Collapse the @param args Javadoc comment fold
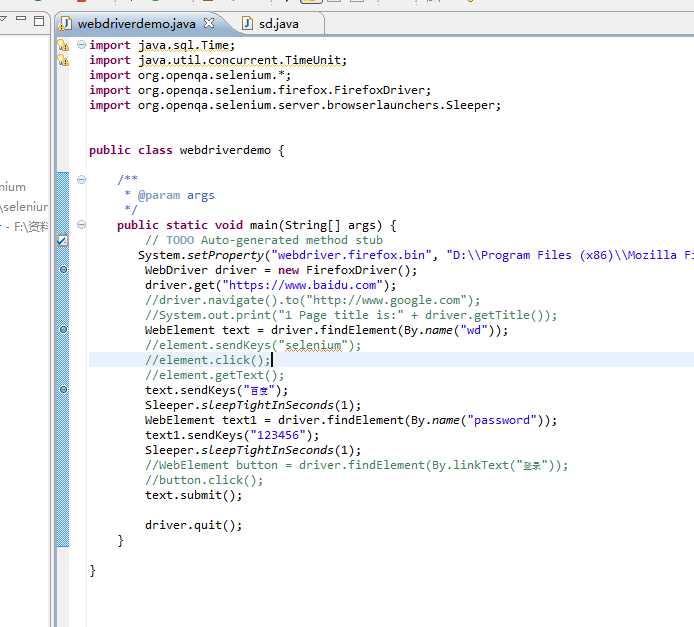 (81, 180)
